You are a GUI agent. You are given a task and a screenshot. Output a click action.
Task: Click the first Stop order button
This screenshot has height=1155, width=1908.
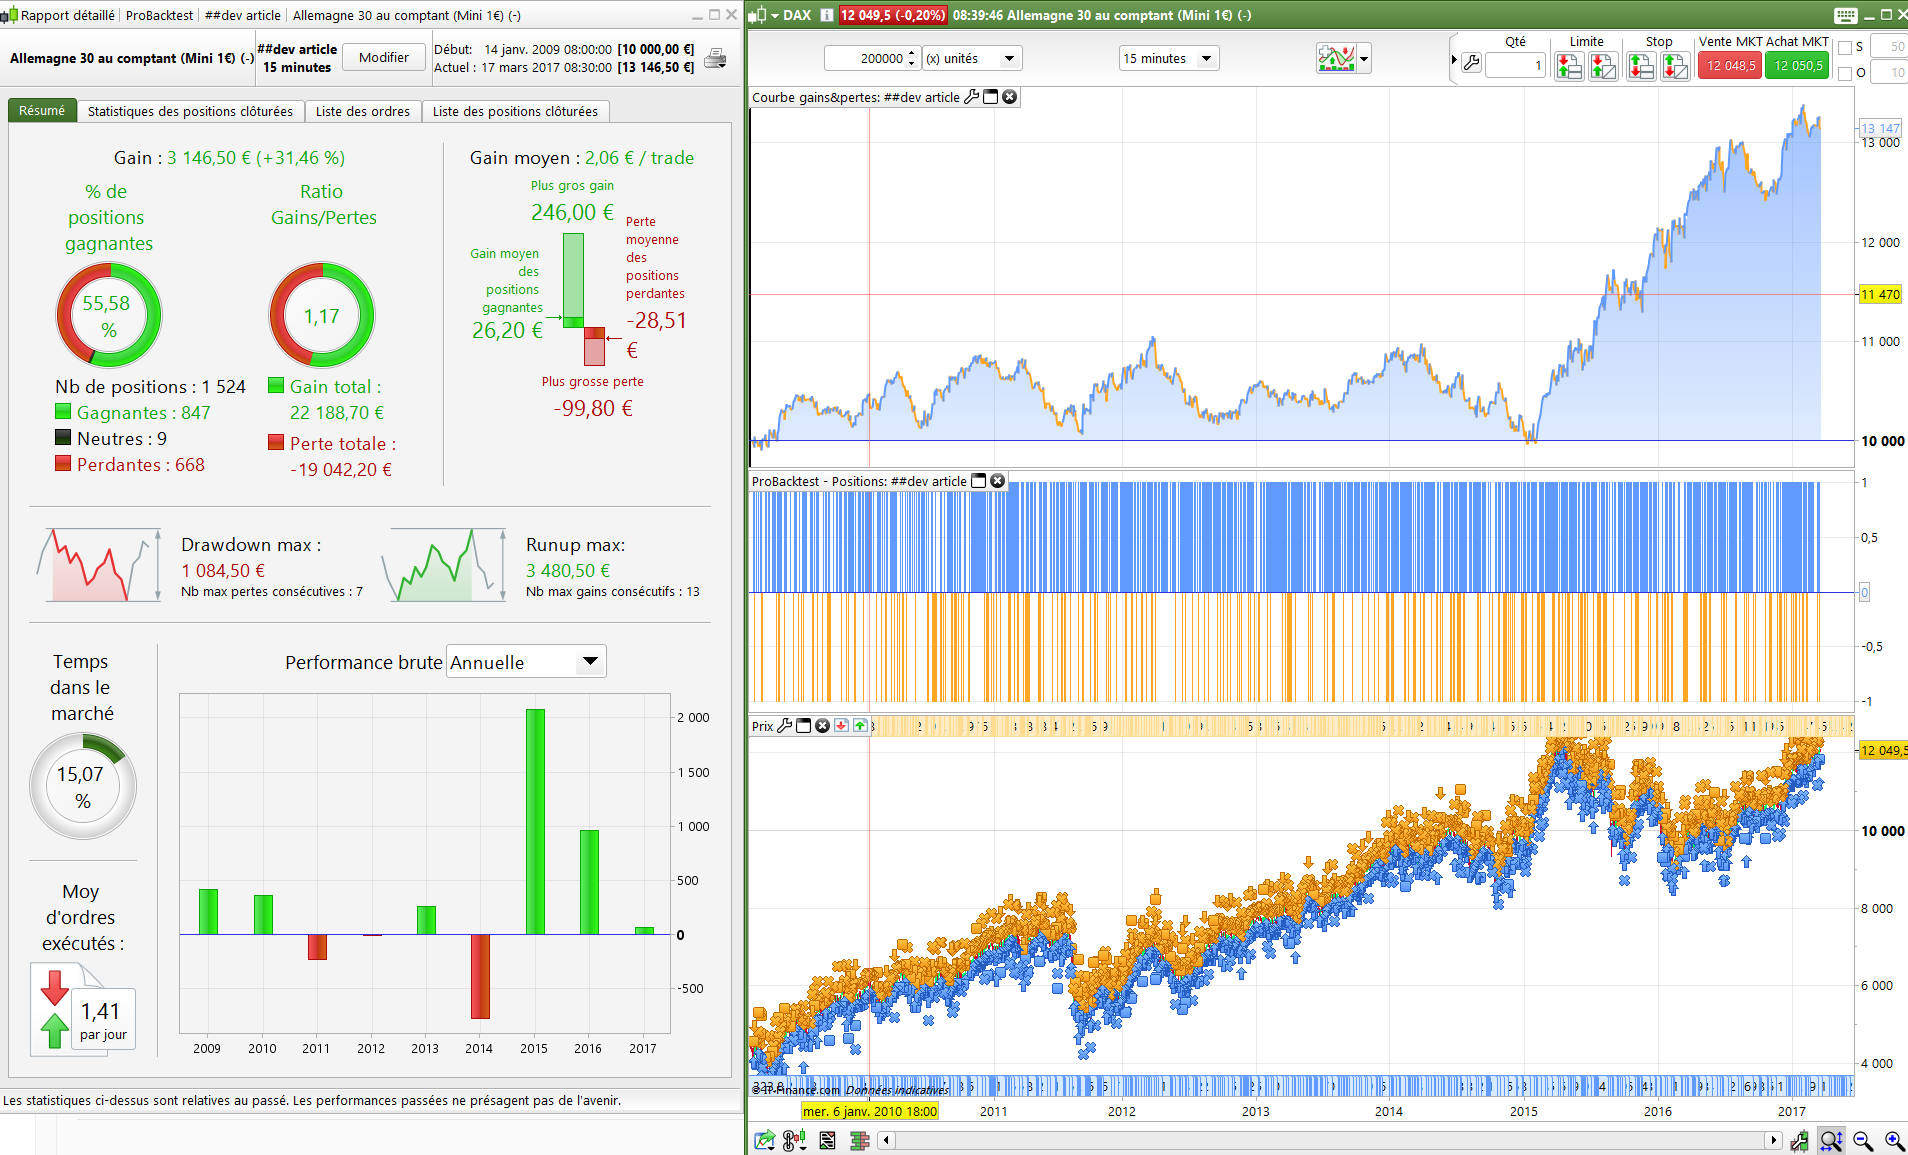coord(1641,66)
